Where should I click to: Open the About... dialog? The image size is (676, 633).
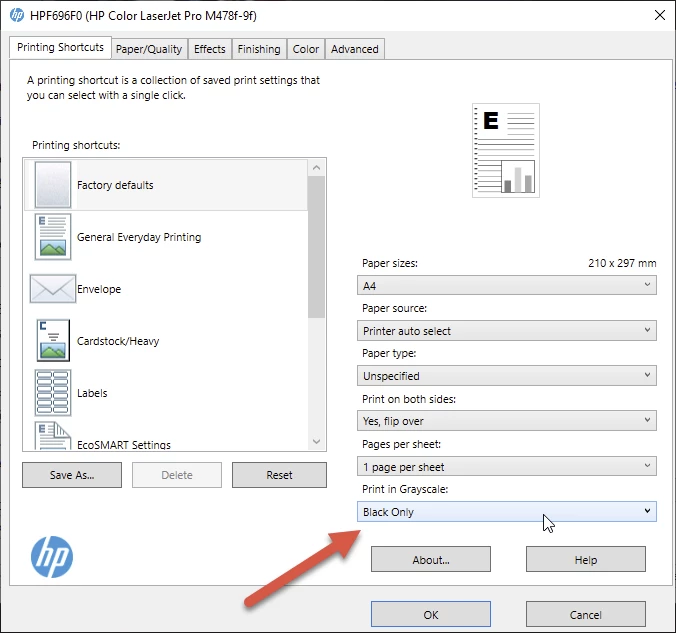pos(431,559)
